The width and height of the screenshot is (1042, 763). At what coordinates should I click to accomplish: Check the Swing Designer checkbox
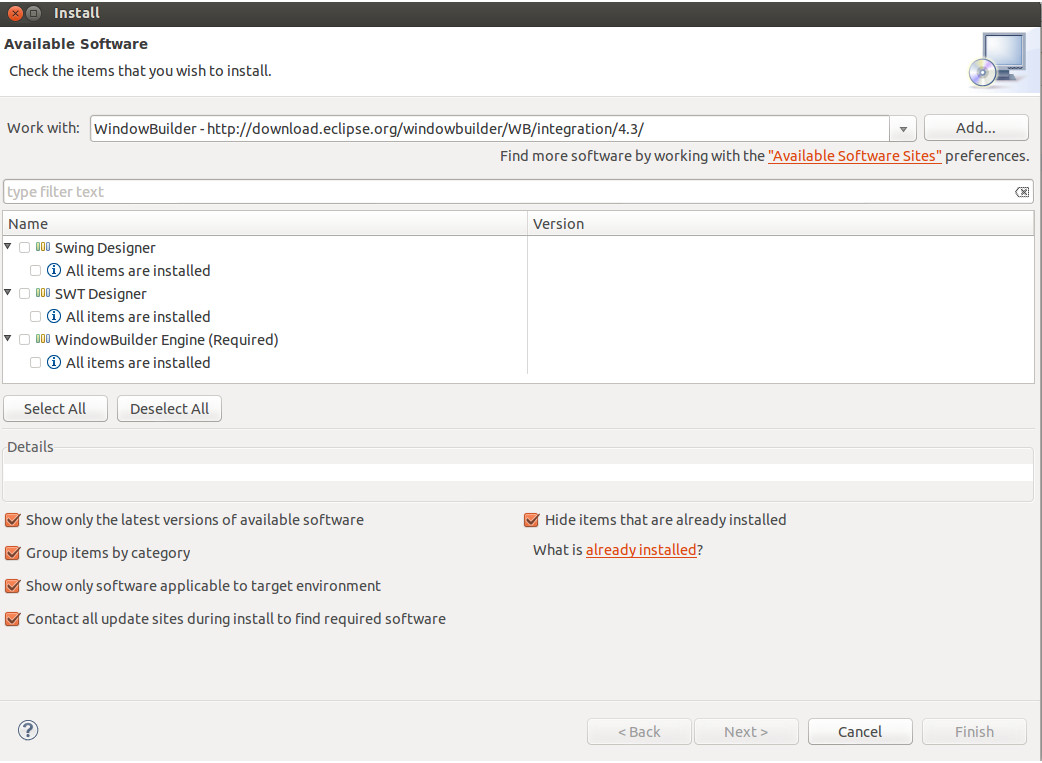pos(25,248)
